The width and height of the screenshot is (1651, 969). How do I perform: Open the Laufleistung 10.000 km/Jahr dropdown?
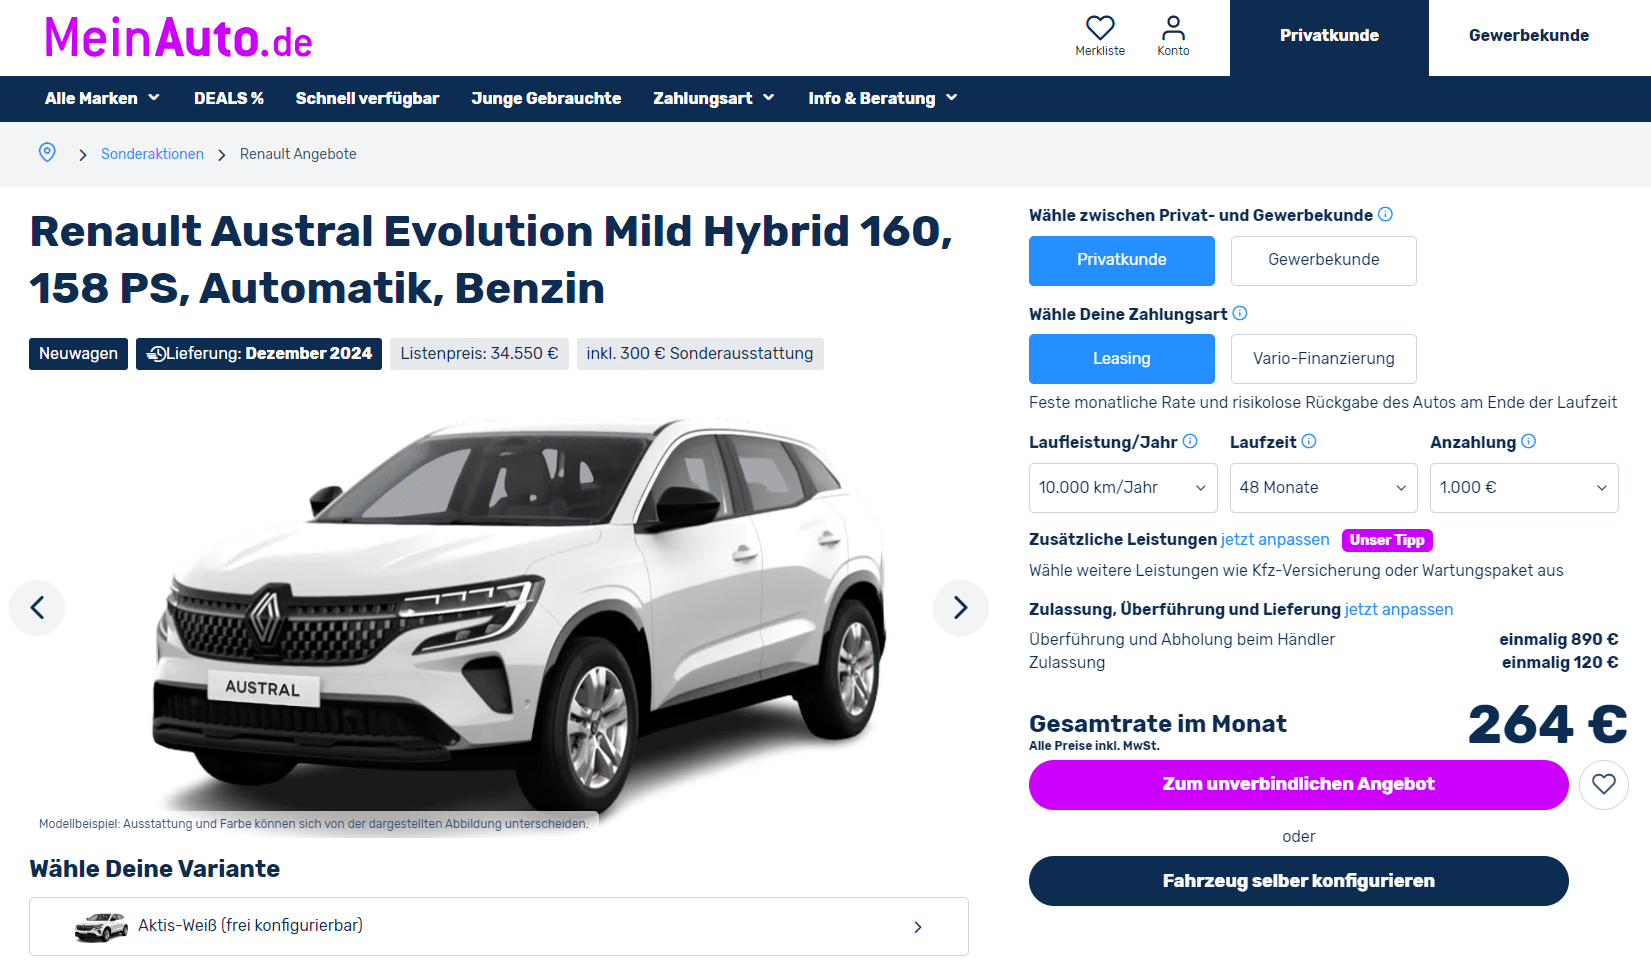pos(1123,488)
